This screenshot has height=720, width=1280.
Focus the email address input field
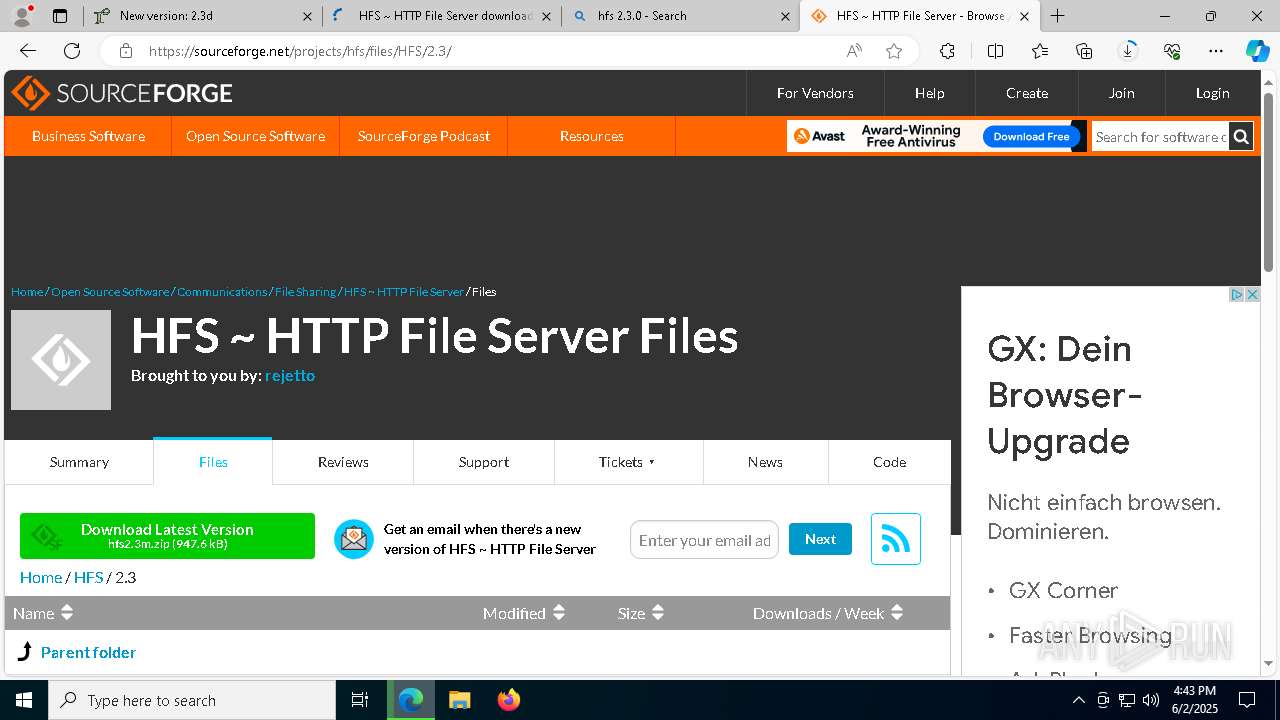pyautogui.click(x=704, y=540)
